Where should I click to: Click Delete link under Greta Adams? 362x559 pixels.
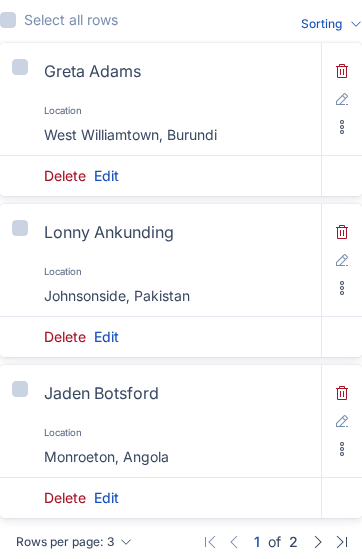click(x=65, y=176)
